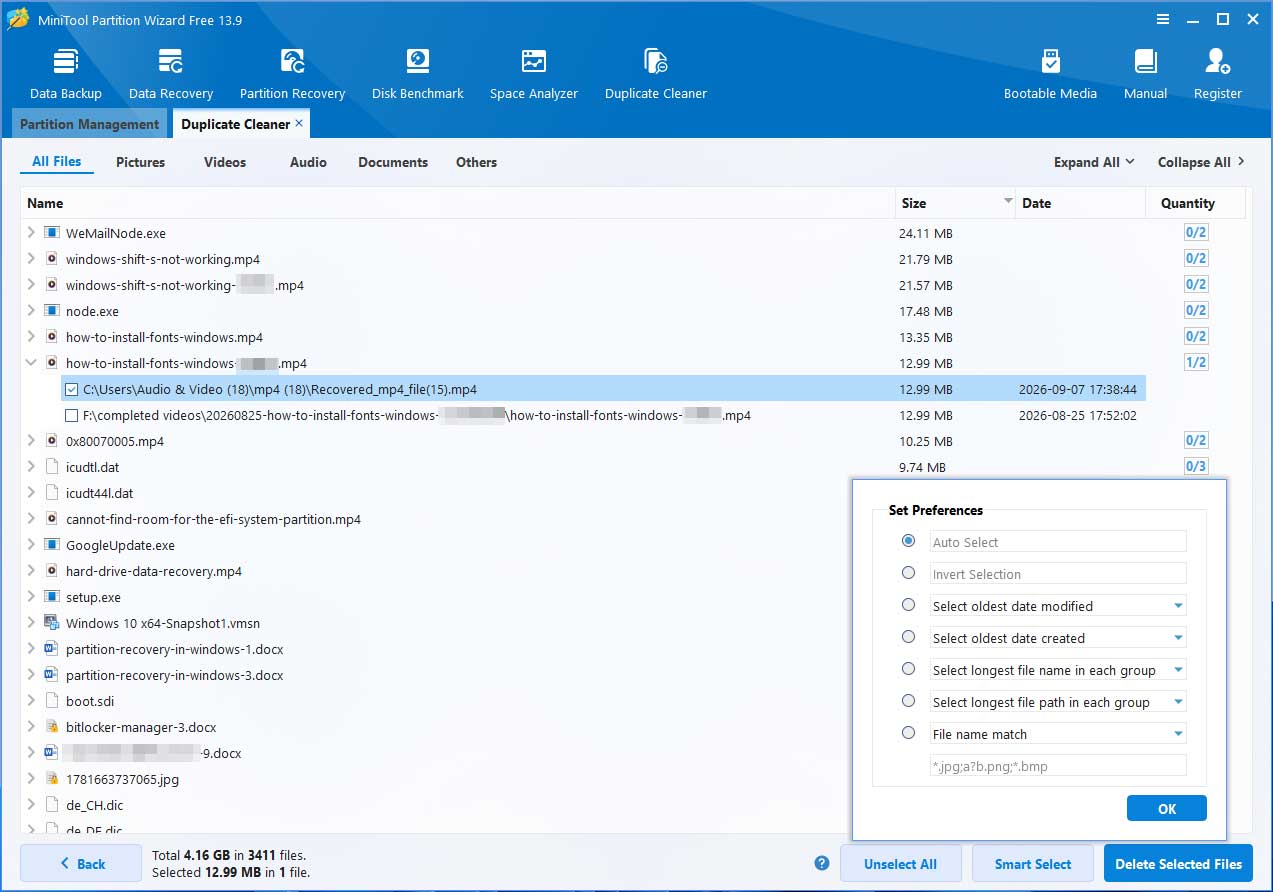The image size is (1273, 892).
Task: Click the file name match pattern field
Action: tap(1058, 766)
